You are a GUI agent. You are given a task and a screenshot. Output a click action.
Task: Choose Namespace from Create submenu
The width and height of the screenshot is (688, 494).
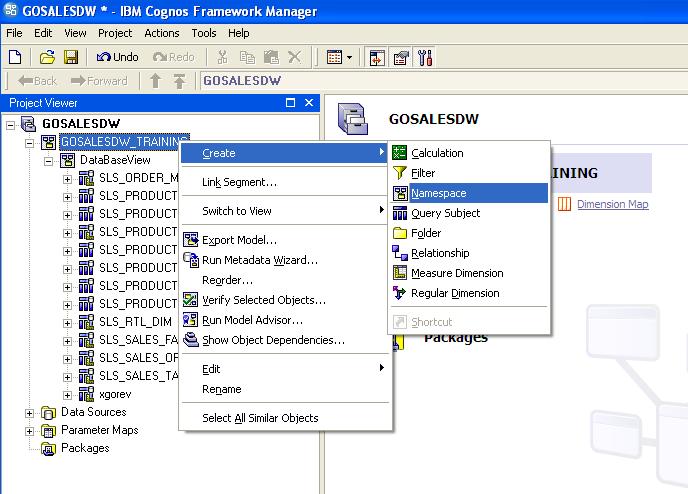(x=469, y=193)
